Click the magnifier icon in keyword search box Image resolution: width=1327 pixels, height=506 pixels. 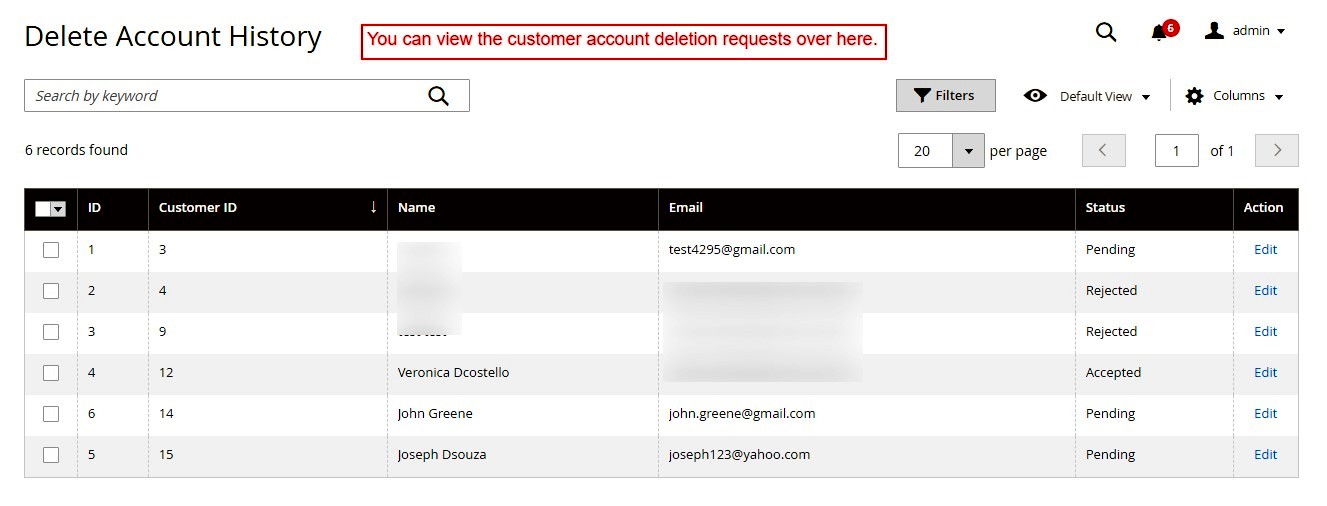point(438,96)
